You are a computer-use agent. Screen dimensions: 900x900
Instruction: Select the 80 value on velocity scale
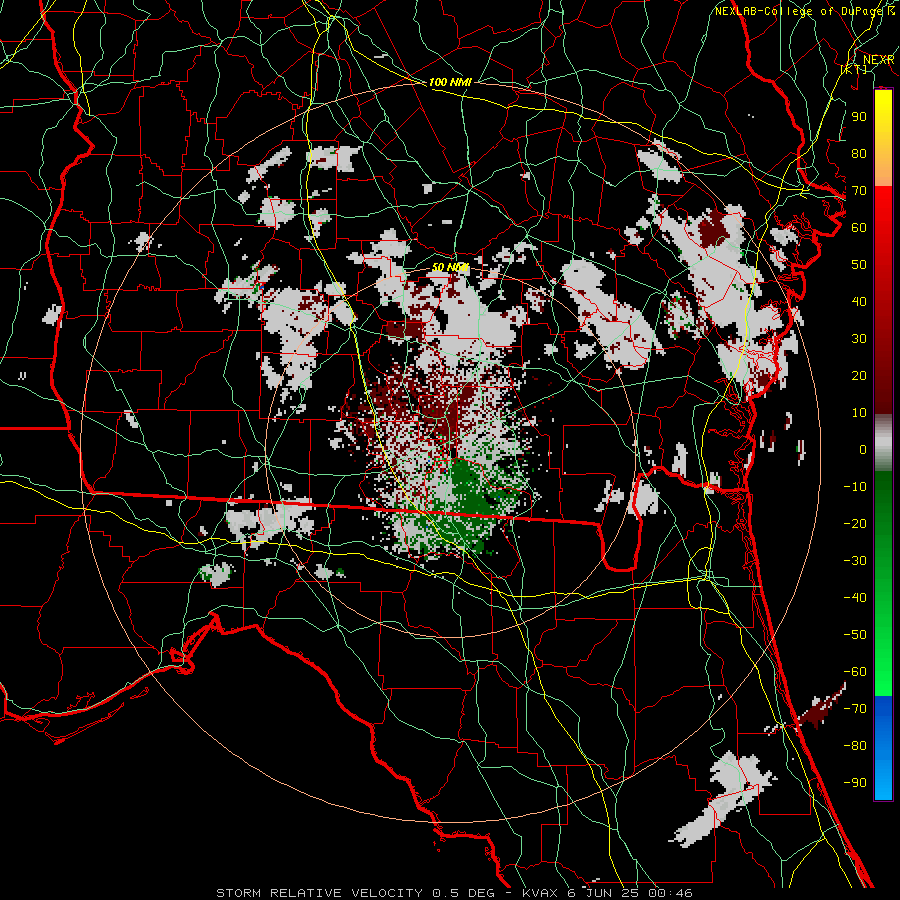point(859,153)
